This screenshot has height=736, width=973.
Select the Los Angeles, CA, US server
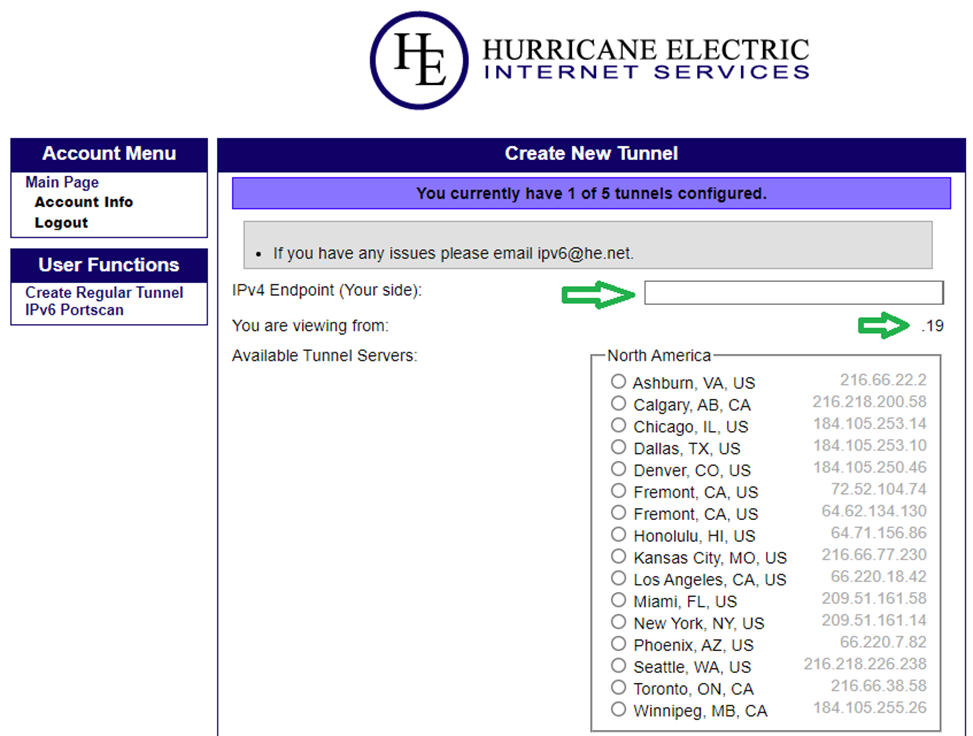pyautogui.click(x=618, y=578)
